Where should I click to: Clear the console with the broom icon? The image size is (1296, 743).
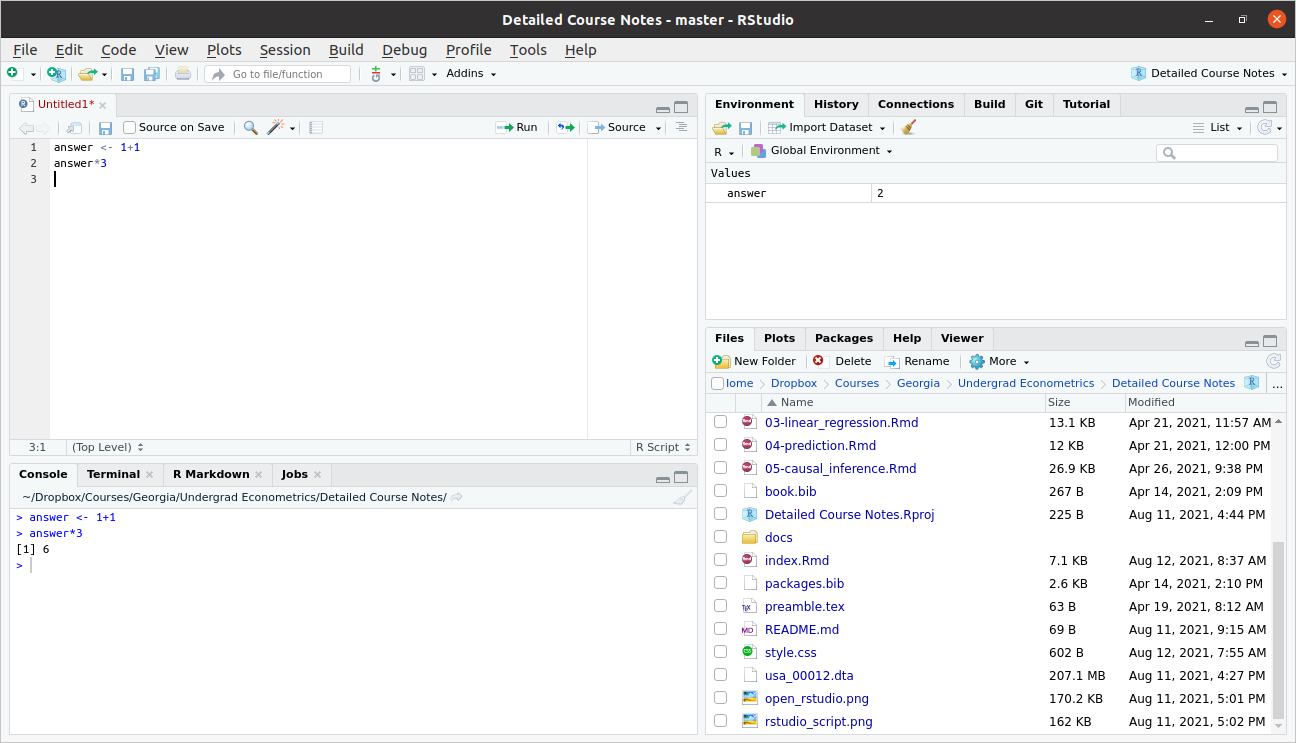point(682,498)
